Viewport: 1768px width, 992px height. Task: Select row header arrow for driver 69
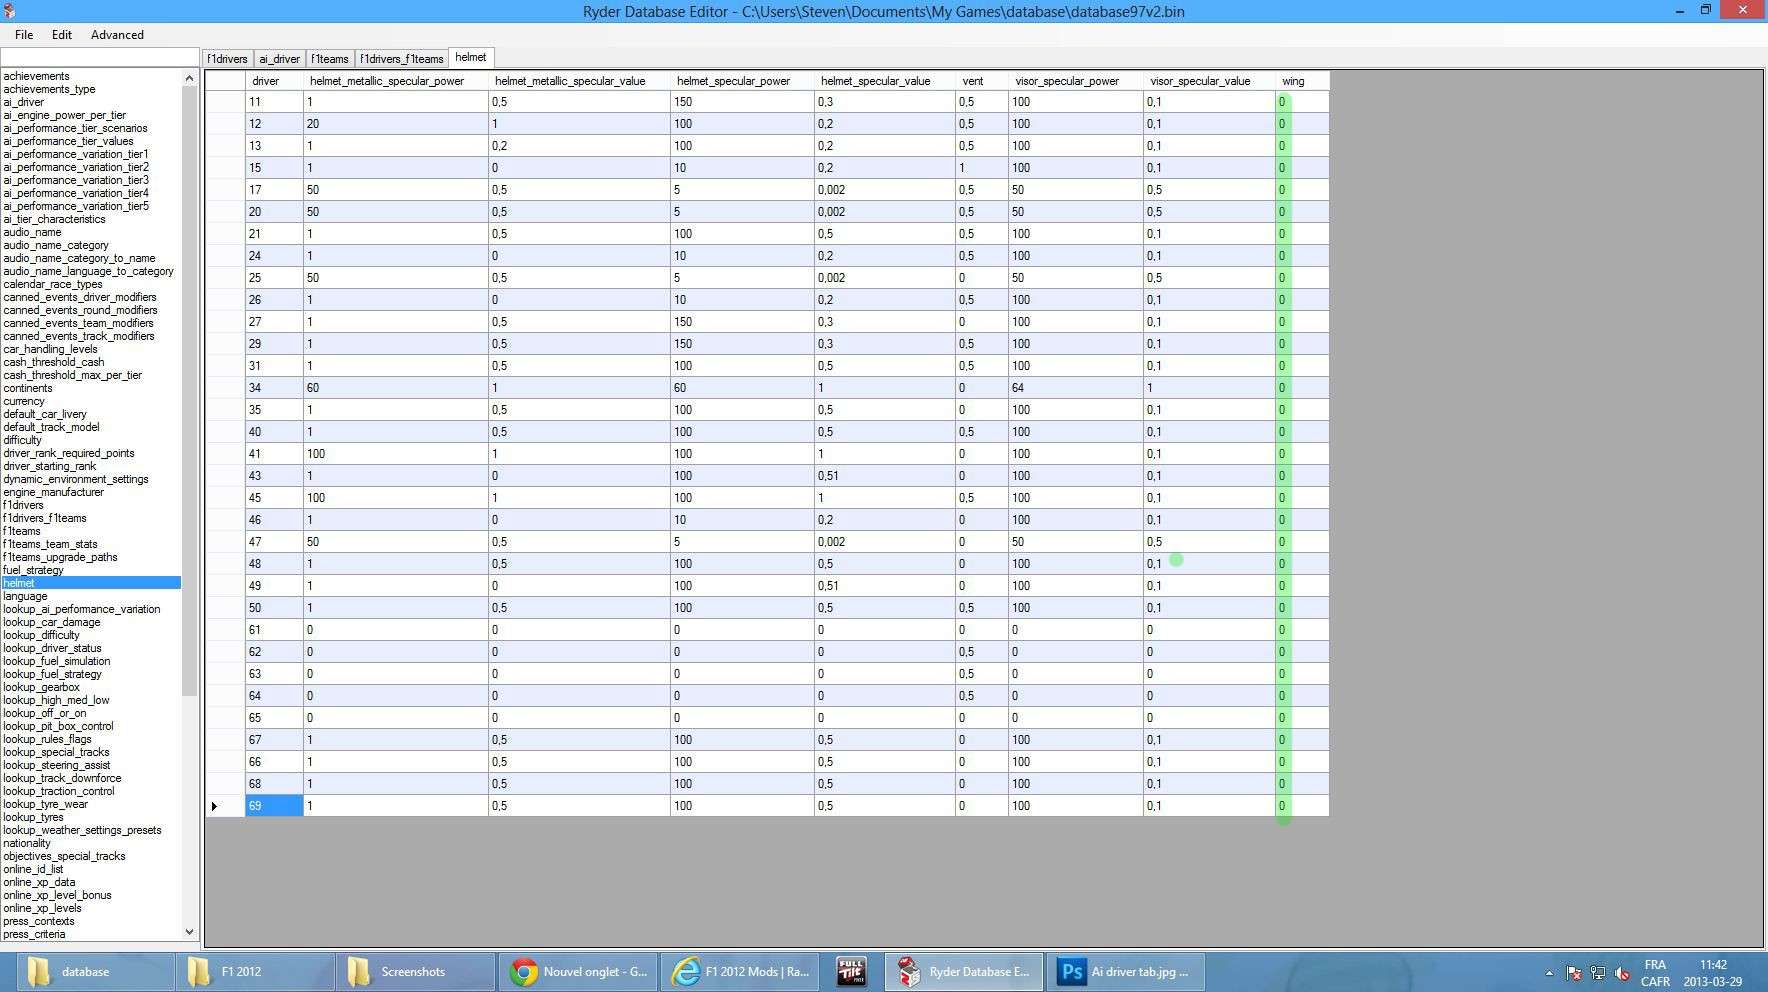[x=225, y=806]
